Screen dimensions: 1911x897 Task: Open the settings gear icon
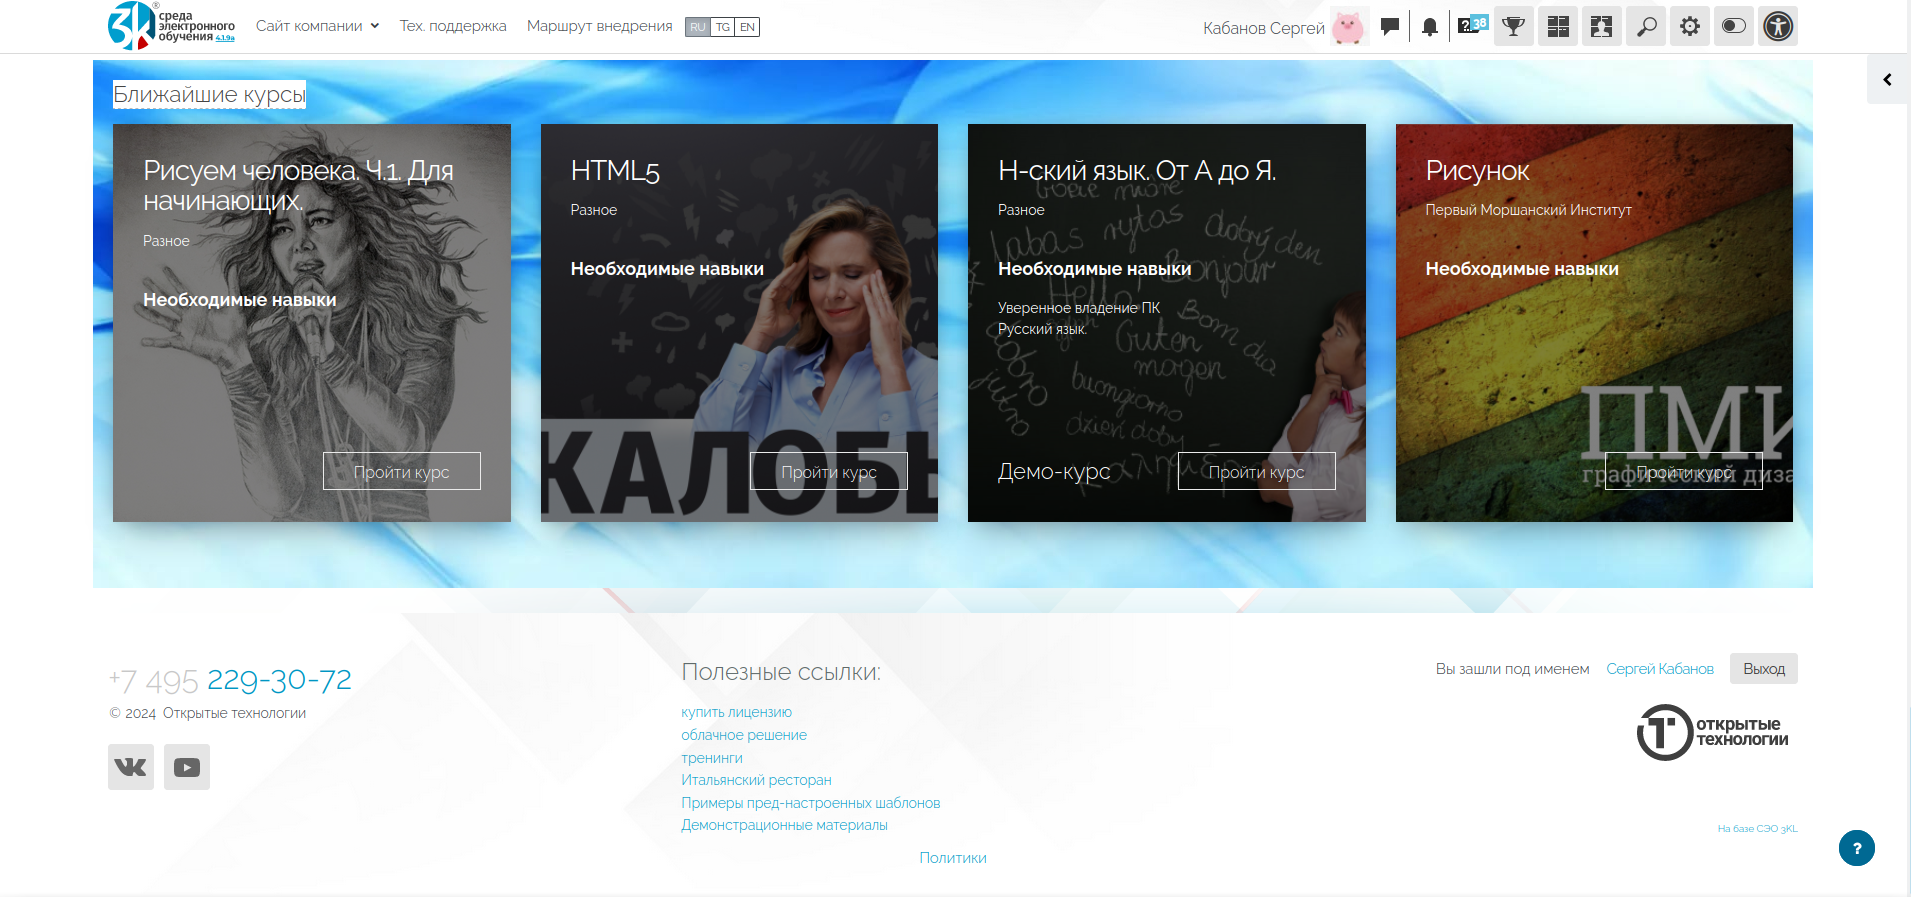point(1690,26)
